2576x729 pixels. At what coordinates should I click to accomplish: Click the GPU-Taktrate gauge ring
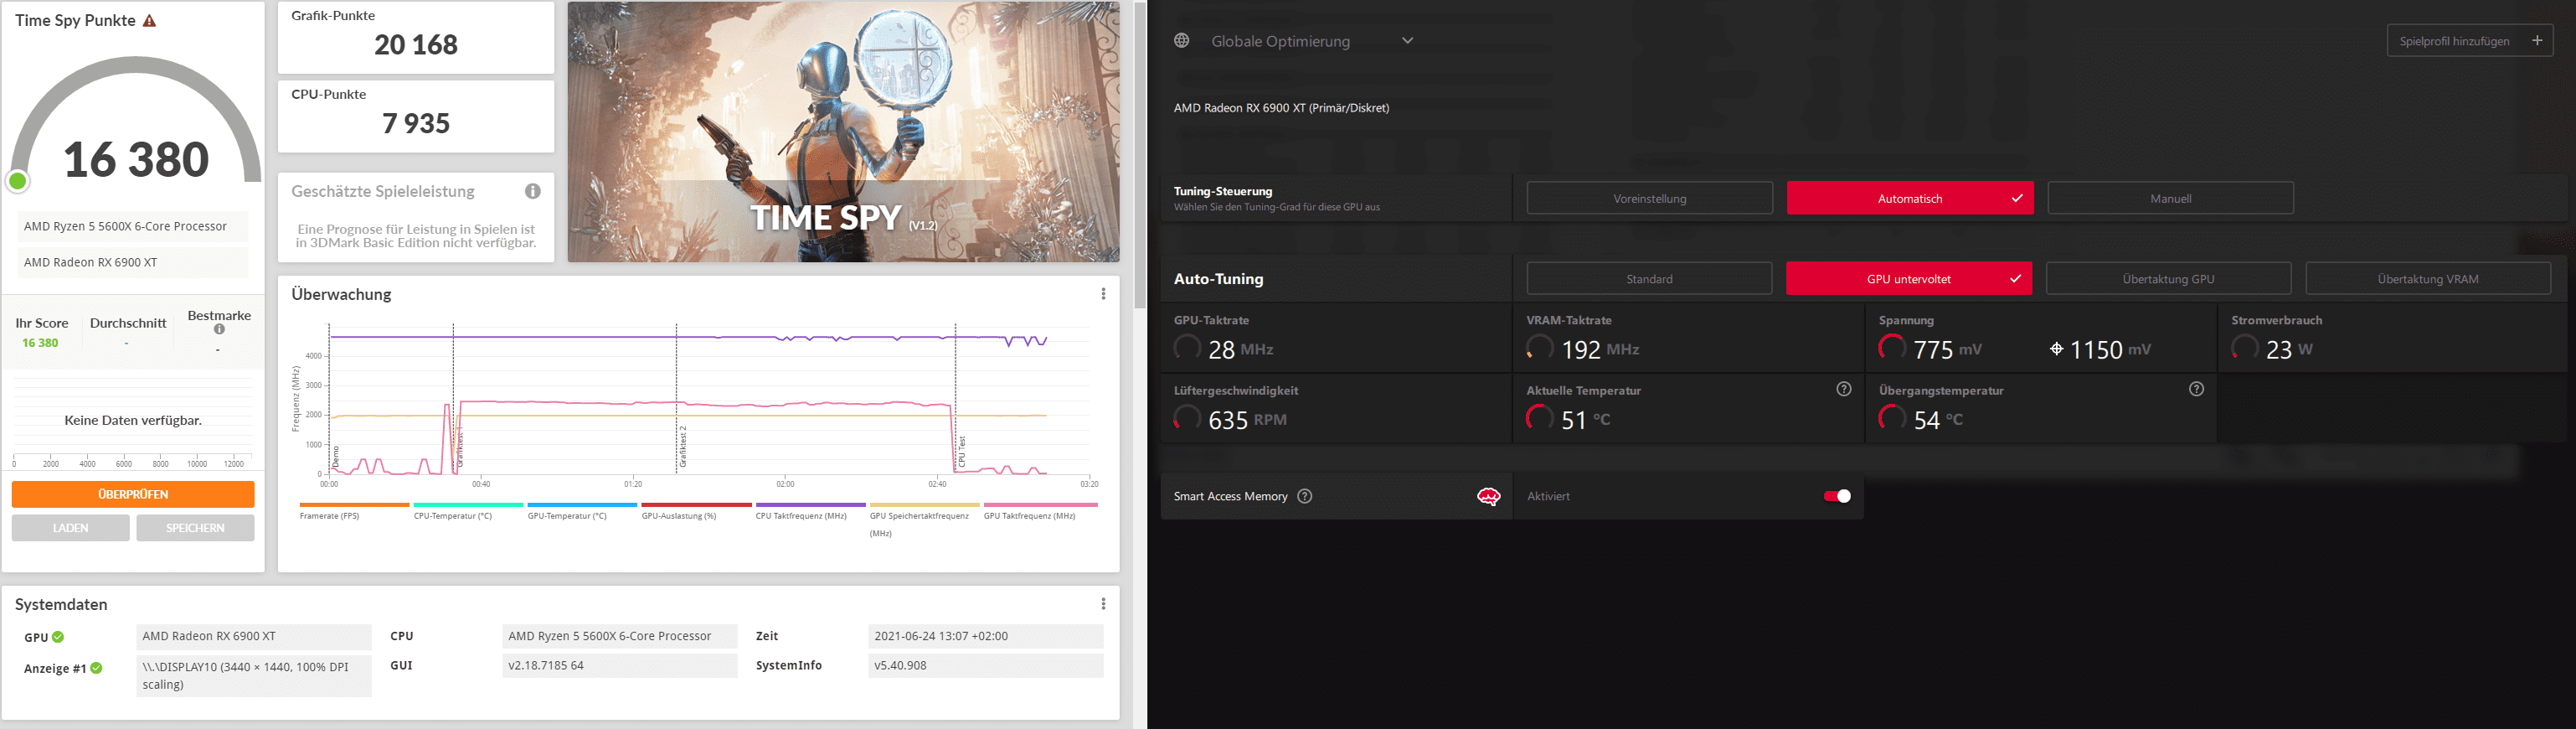[x=1187, y=348]
